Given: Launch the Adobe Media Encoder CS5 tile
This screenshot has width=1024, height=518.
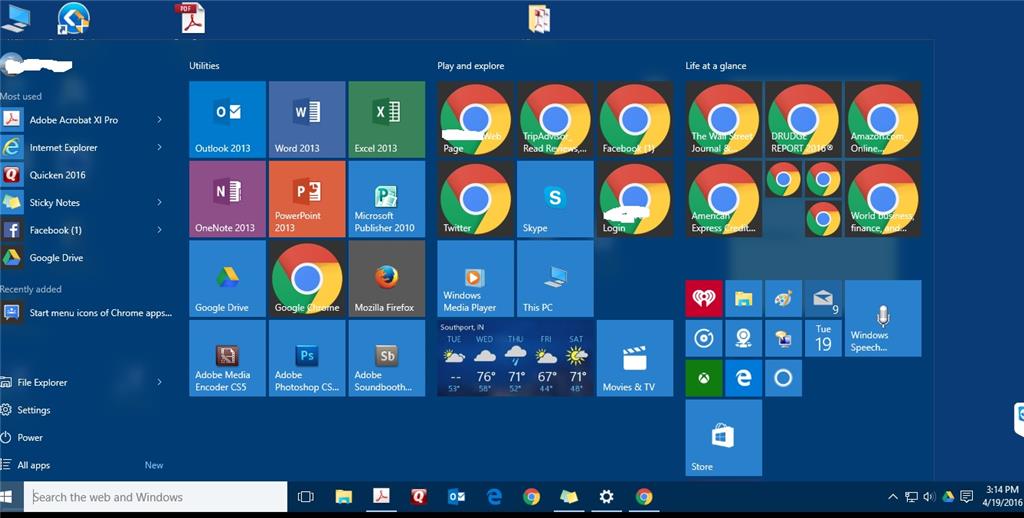Looking at the screenshot, I should point(227,358).
